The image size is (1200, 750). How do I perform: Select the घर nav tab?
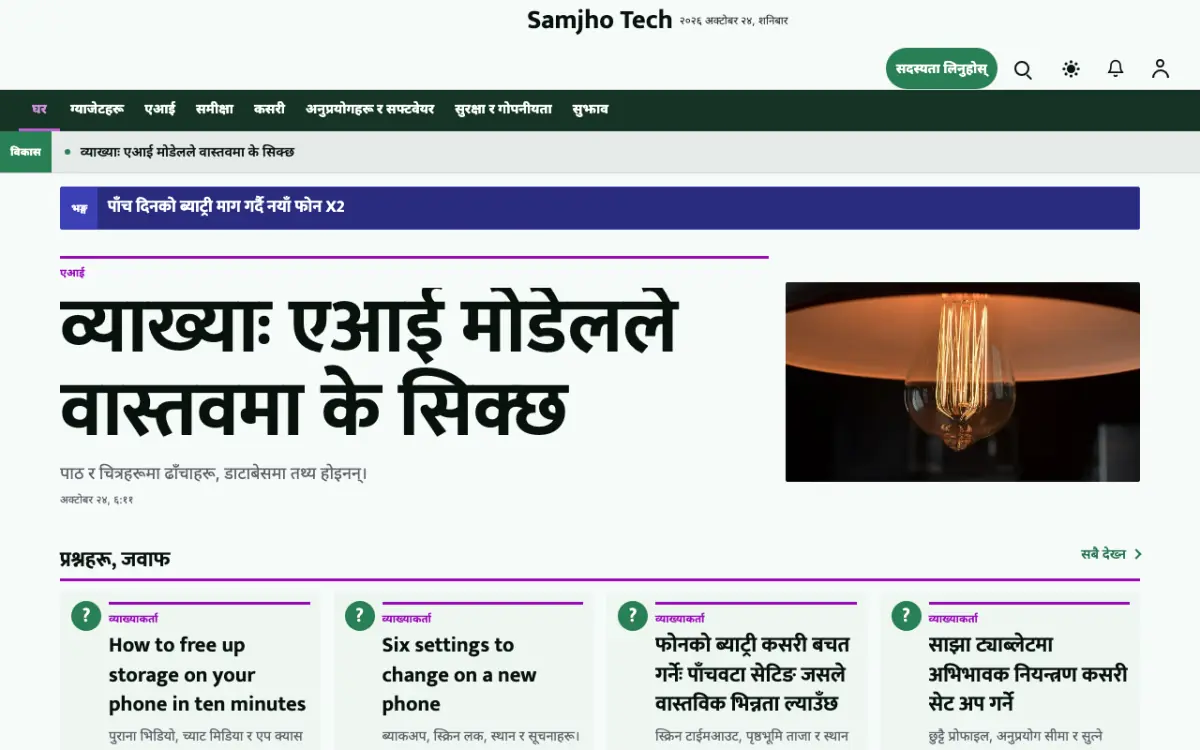coord(39,109)
